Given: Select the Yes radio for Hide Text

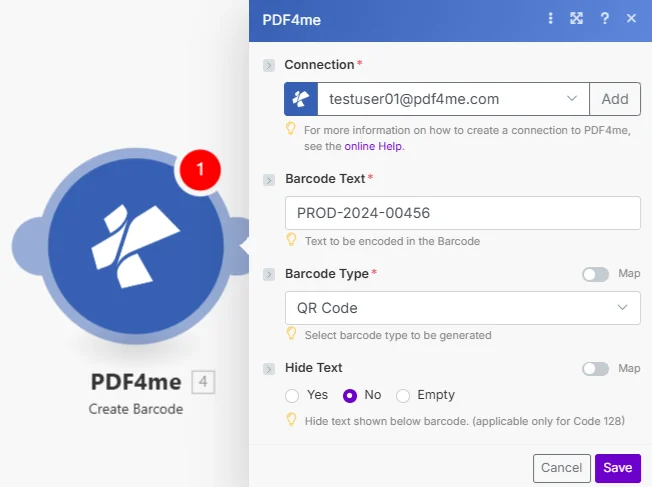Looking at the screenshot, I should pos(292,396).
